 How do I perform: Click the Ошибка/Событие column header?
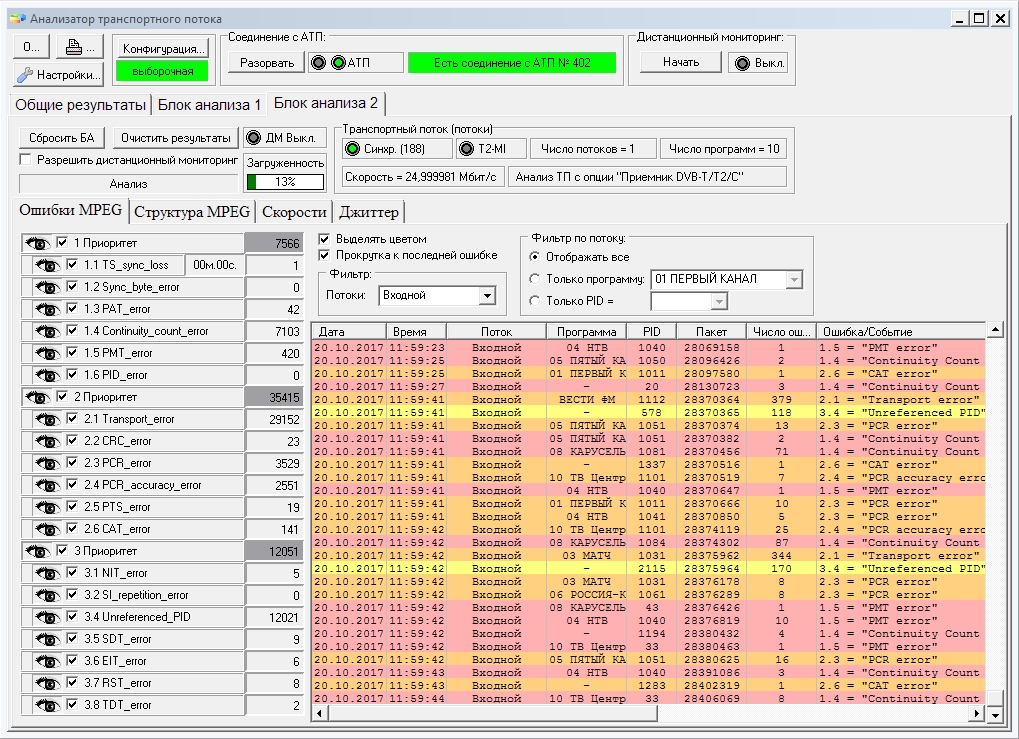click(x=900, y=331)
